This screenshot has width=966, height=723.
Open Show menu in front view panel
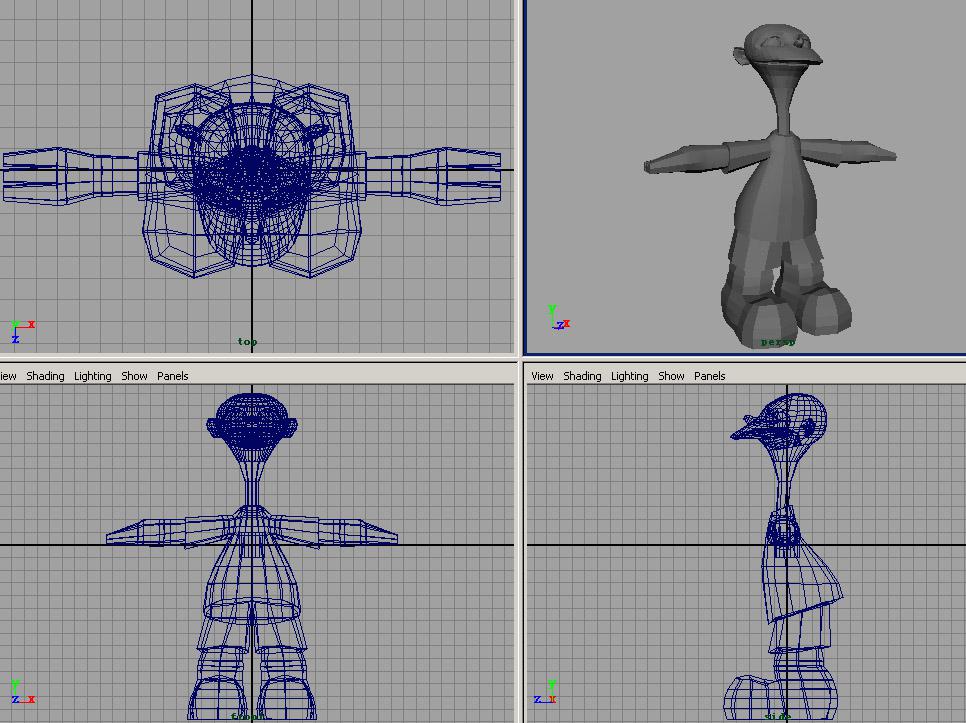(x=134, y=376)
